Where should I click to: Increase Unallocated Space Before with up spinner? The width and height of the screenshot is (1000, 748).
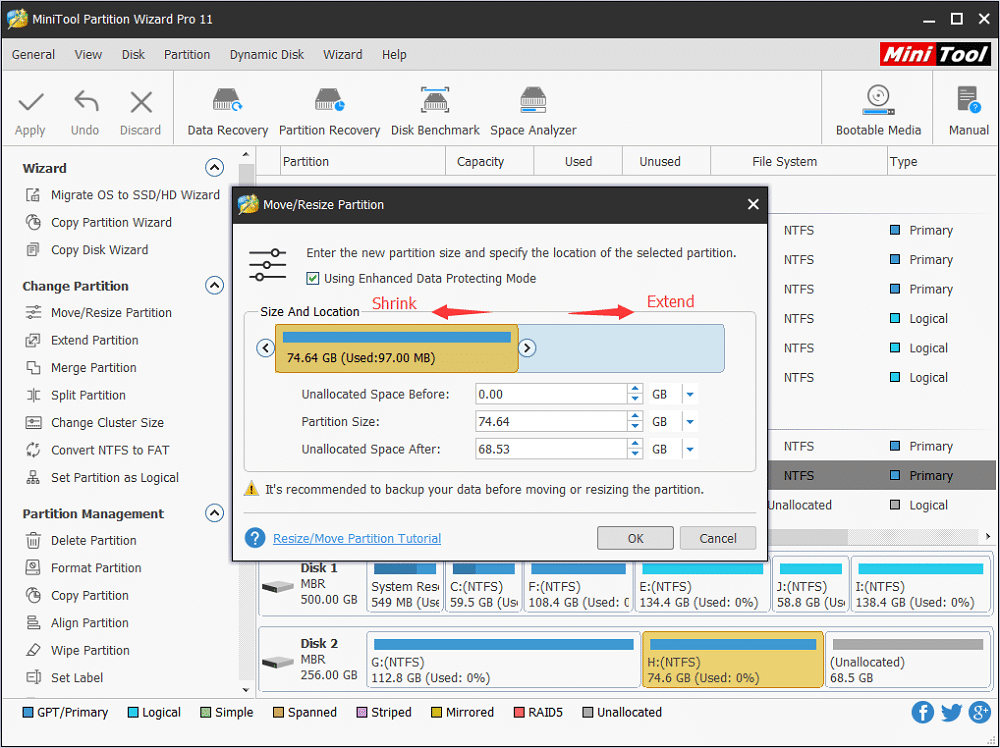(x=635, y=388)
